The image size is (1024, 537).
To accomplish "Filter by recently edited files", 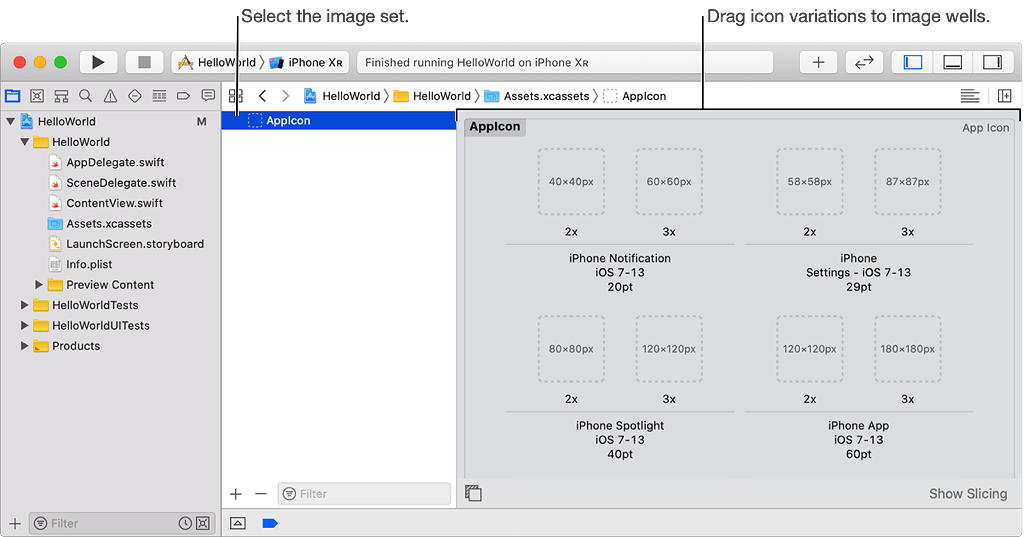I will point(185,523).
